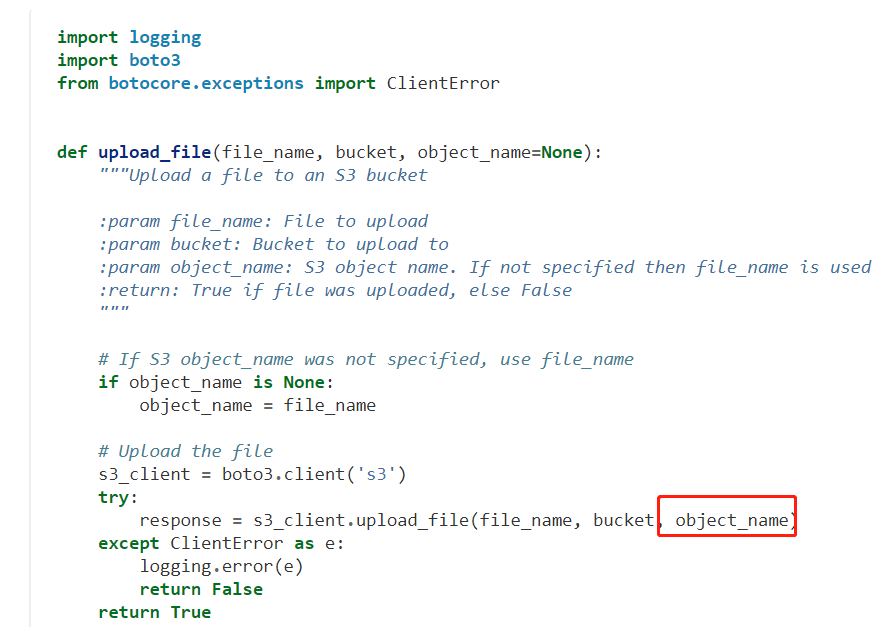
Task: Click the 'object_name = file_name' assignment line
Action: click(257, 406)
